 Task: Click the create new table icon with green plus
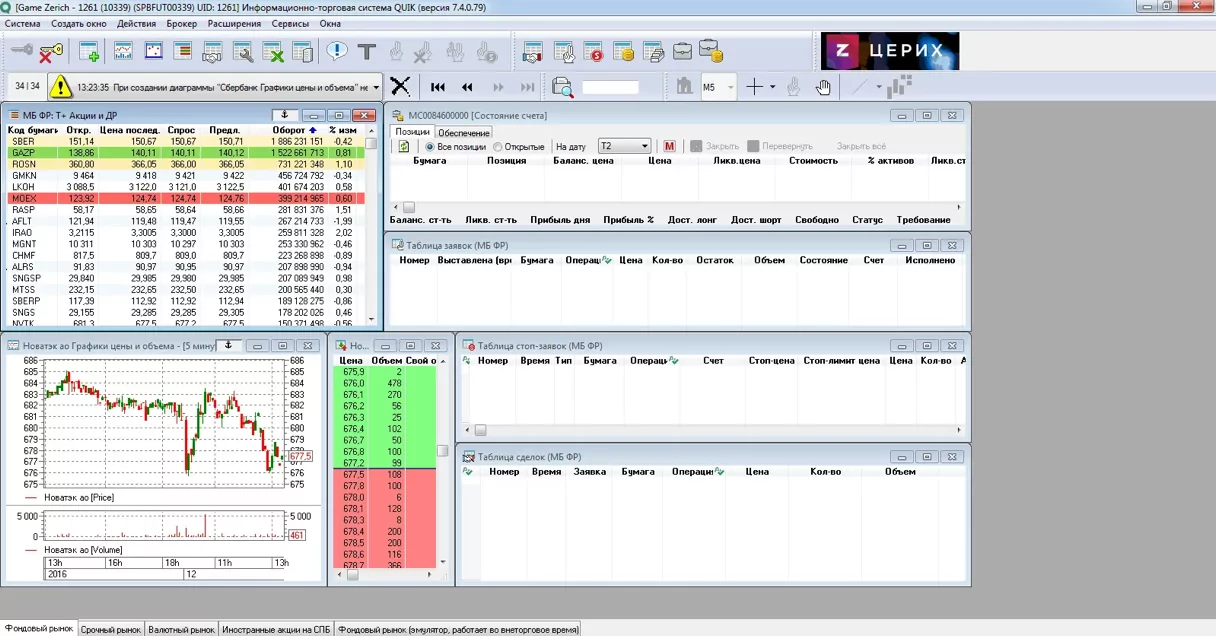(x=89, y=51)
